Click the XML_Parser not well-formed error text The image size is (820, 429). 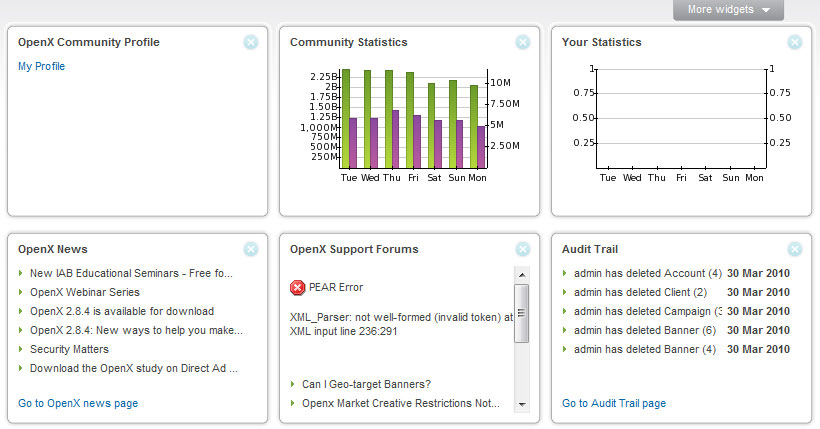click(402, 324)
